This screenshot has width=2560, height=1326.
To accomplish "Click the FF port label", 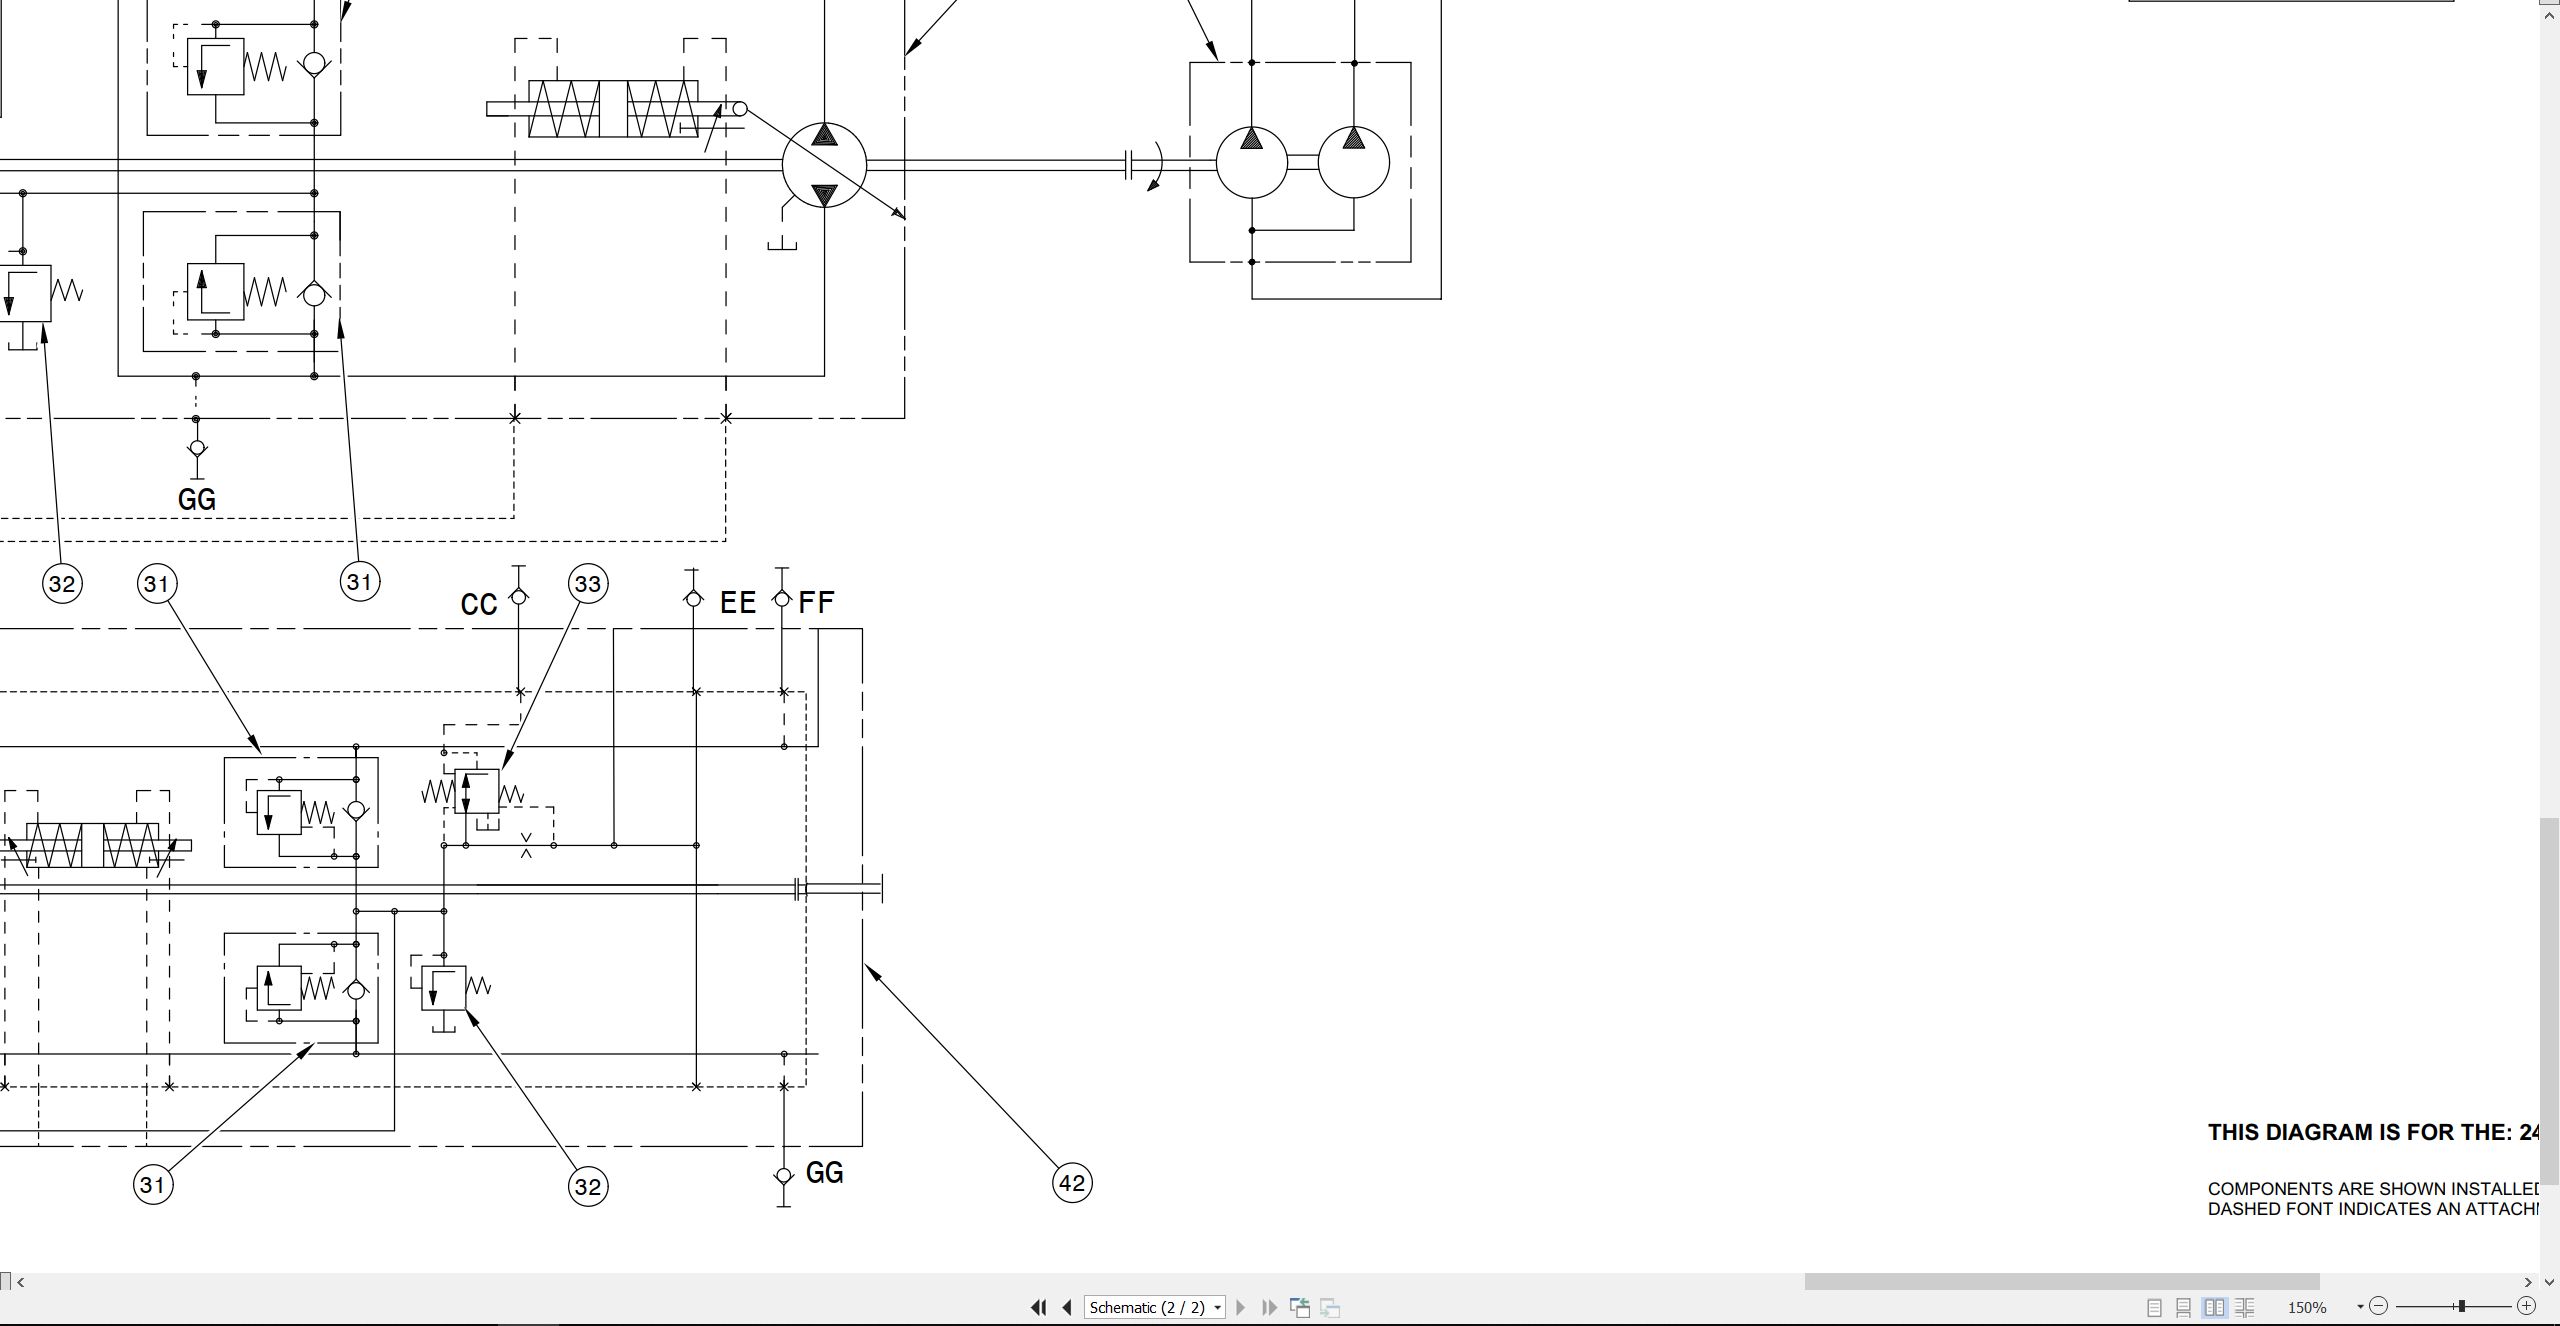I will coord(816,602).
